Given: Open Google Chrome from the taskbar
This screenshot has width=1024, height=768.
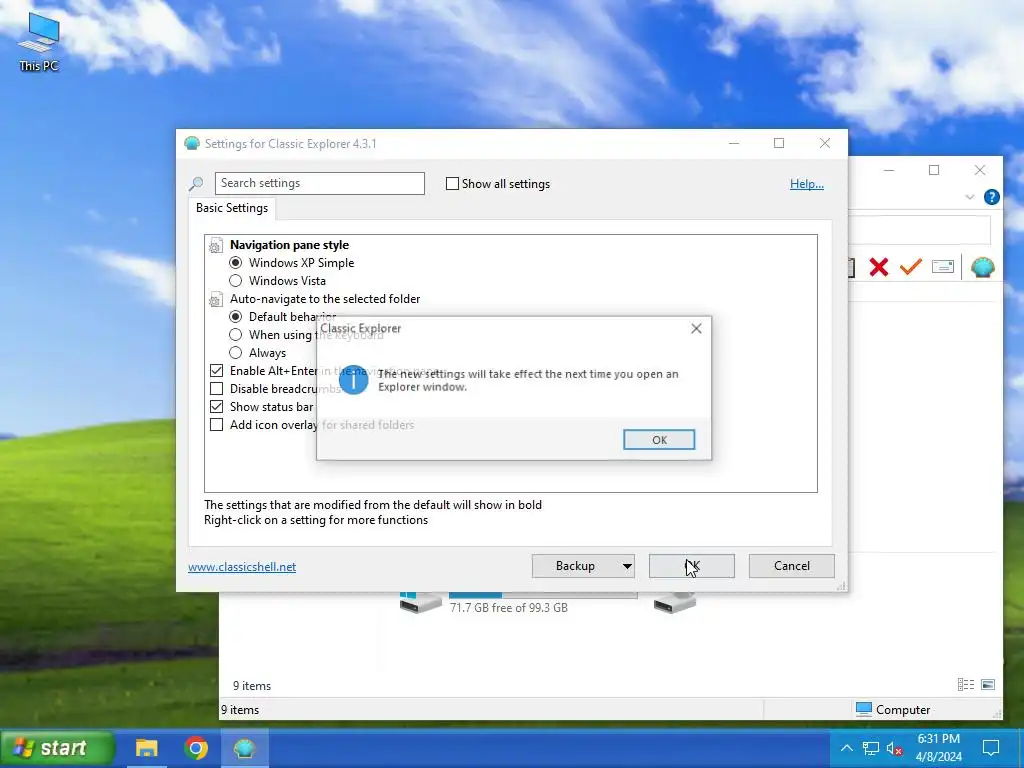Looking at the screenshot, I should [196, 748].
